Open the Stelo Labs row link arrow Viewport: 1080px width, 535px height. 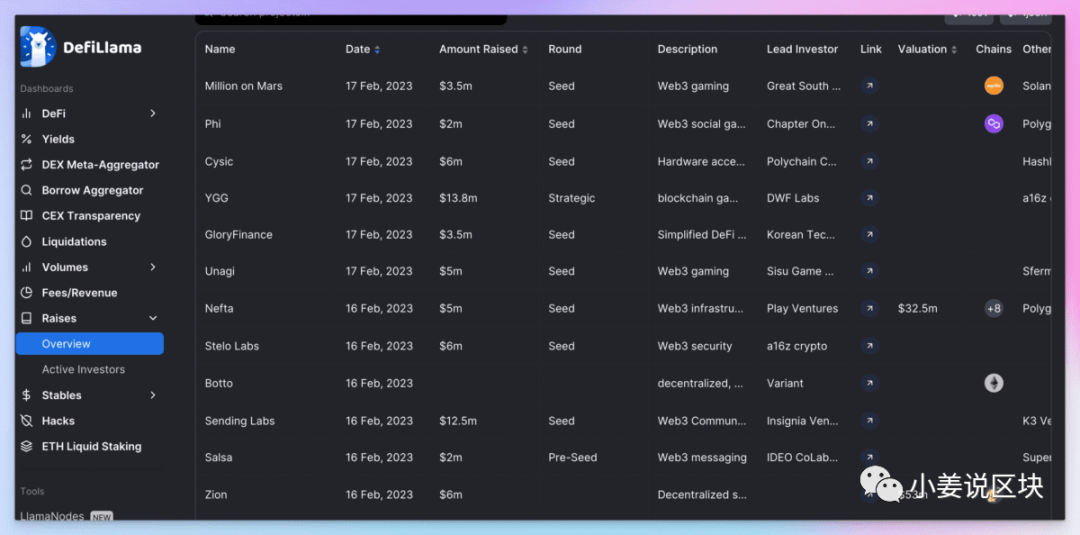click(870, 346)
